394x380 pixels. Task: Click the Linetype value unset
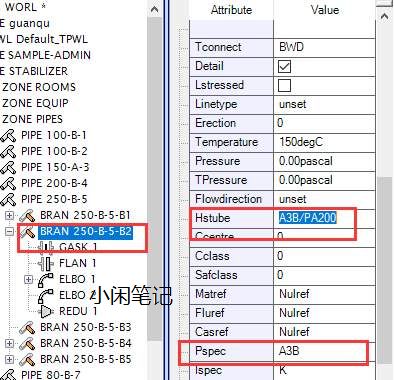[x=292, y=104]
